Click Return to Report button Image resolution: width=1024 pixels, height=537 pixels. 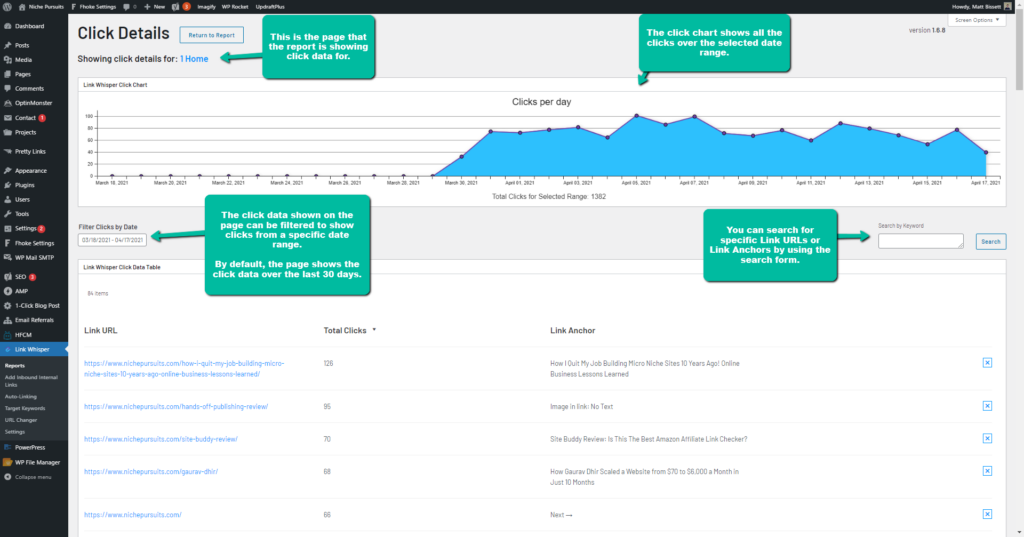tap(212, 35)
